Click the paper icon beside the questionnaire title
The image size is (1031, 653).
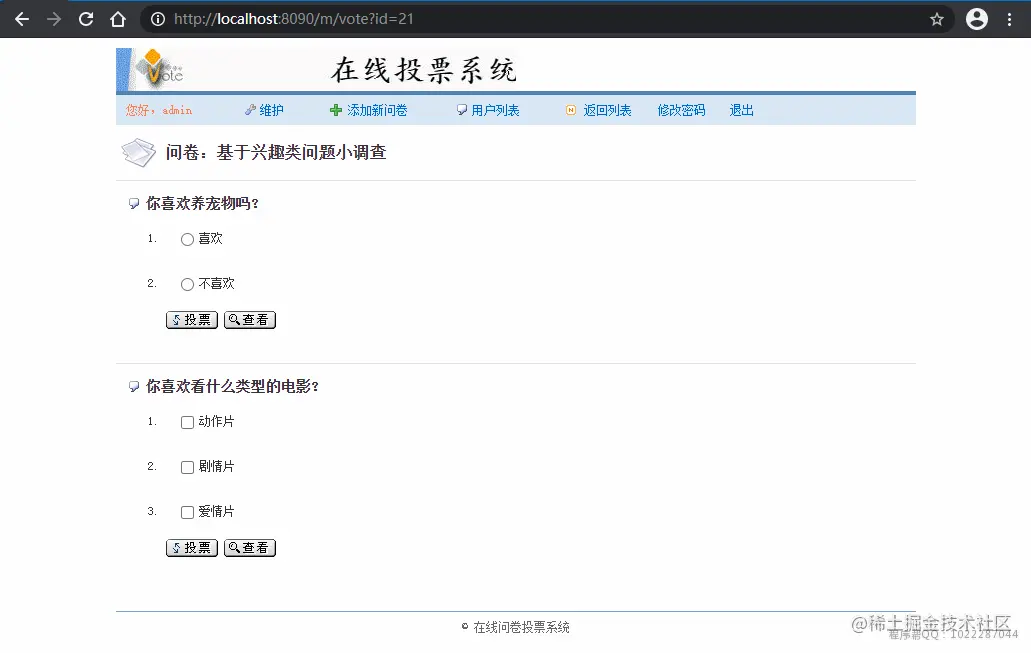click(138, 152)
